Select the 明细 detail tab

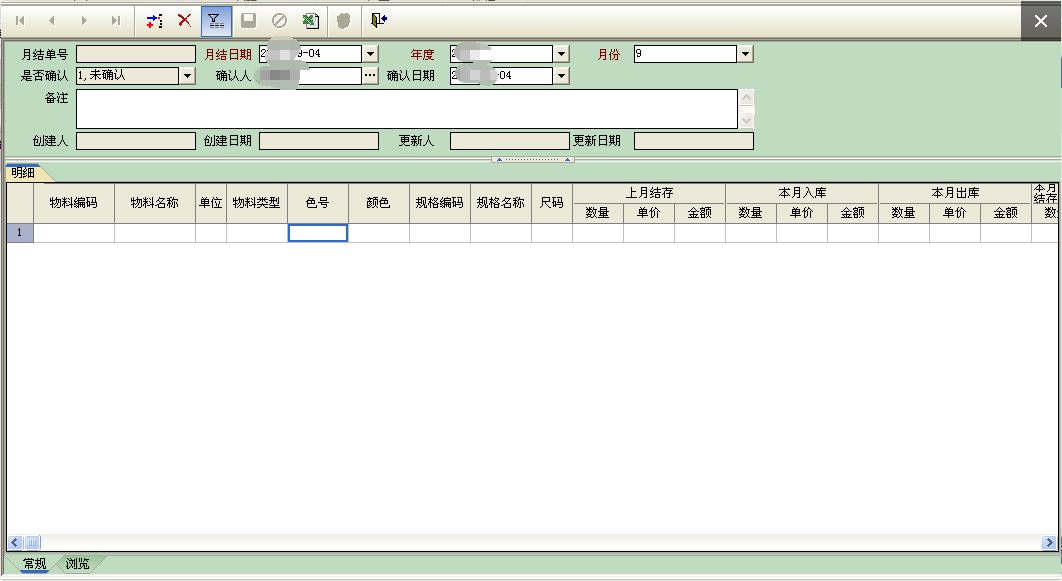pyautogui.click(x=22, y=173)
